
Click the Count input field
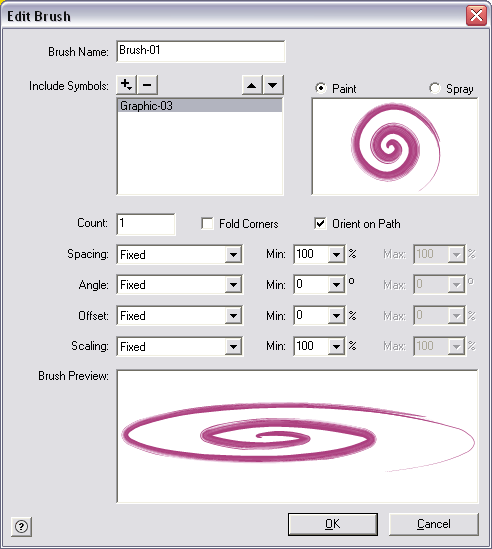tap(146, 224)
